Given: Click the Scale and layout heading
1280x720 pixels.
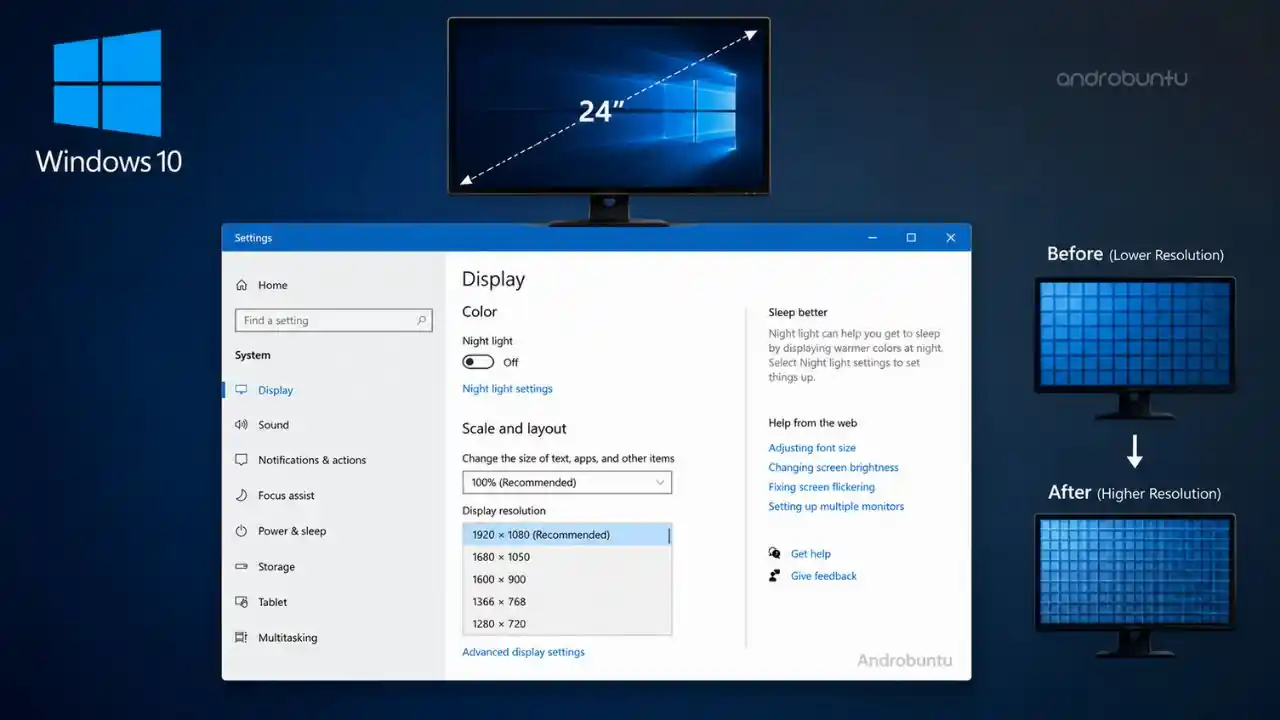Looking at the screenshot, I should [x=514, y=428].
